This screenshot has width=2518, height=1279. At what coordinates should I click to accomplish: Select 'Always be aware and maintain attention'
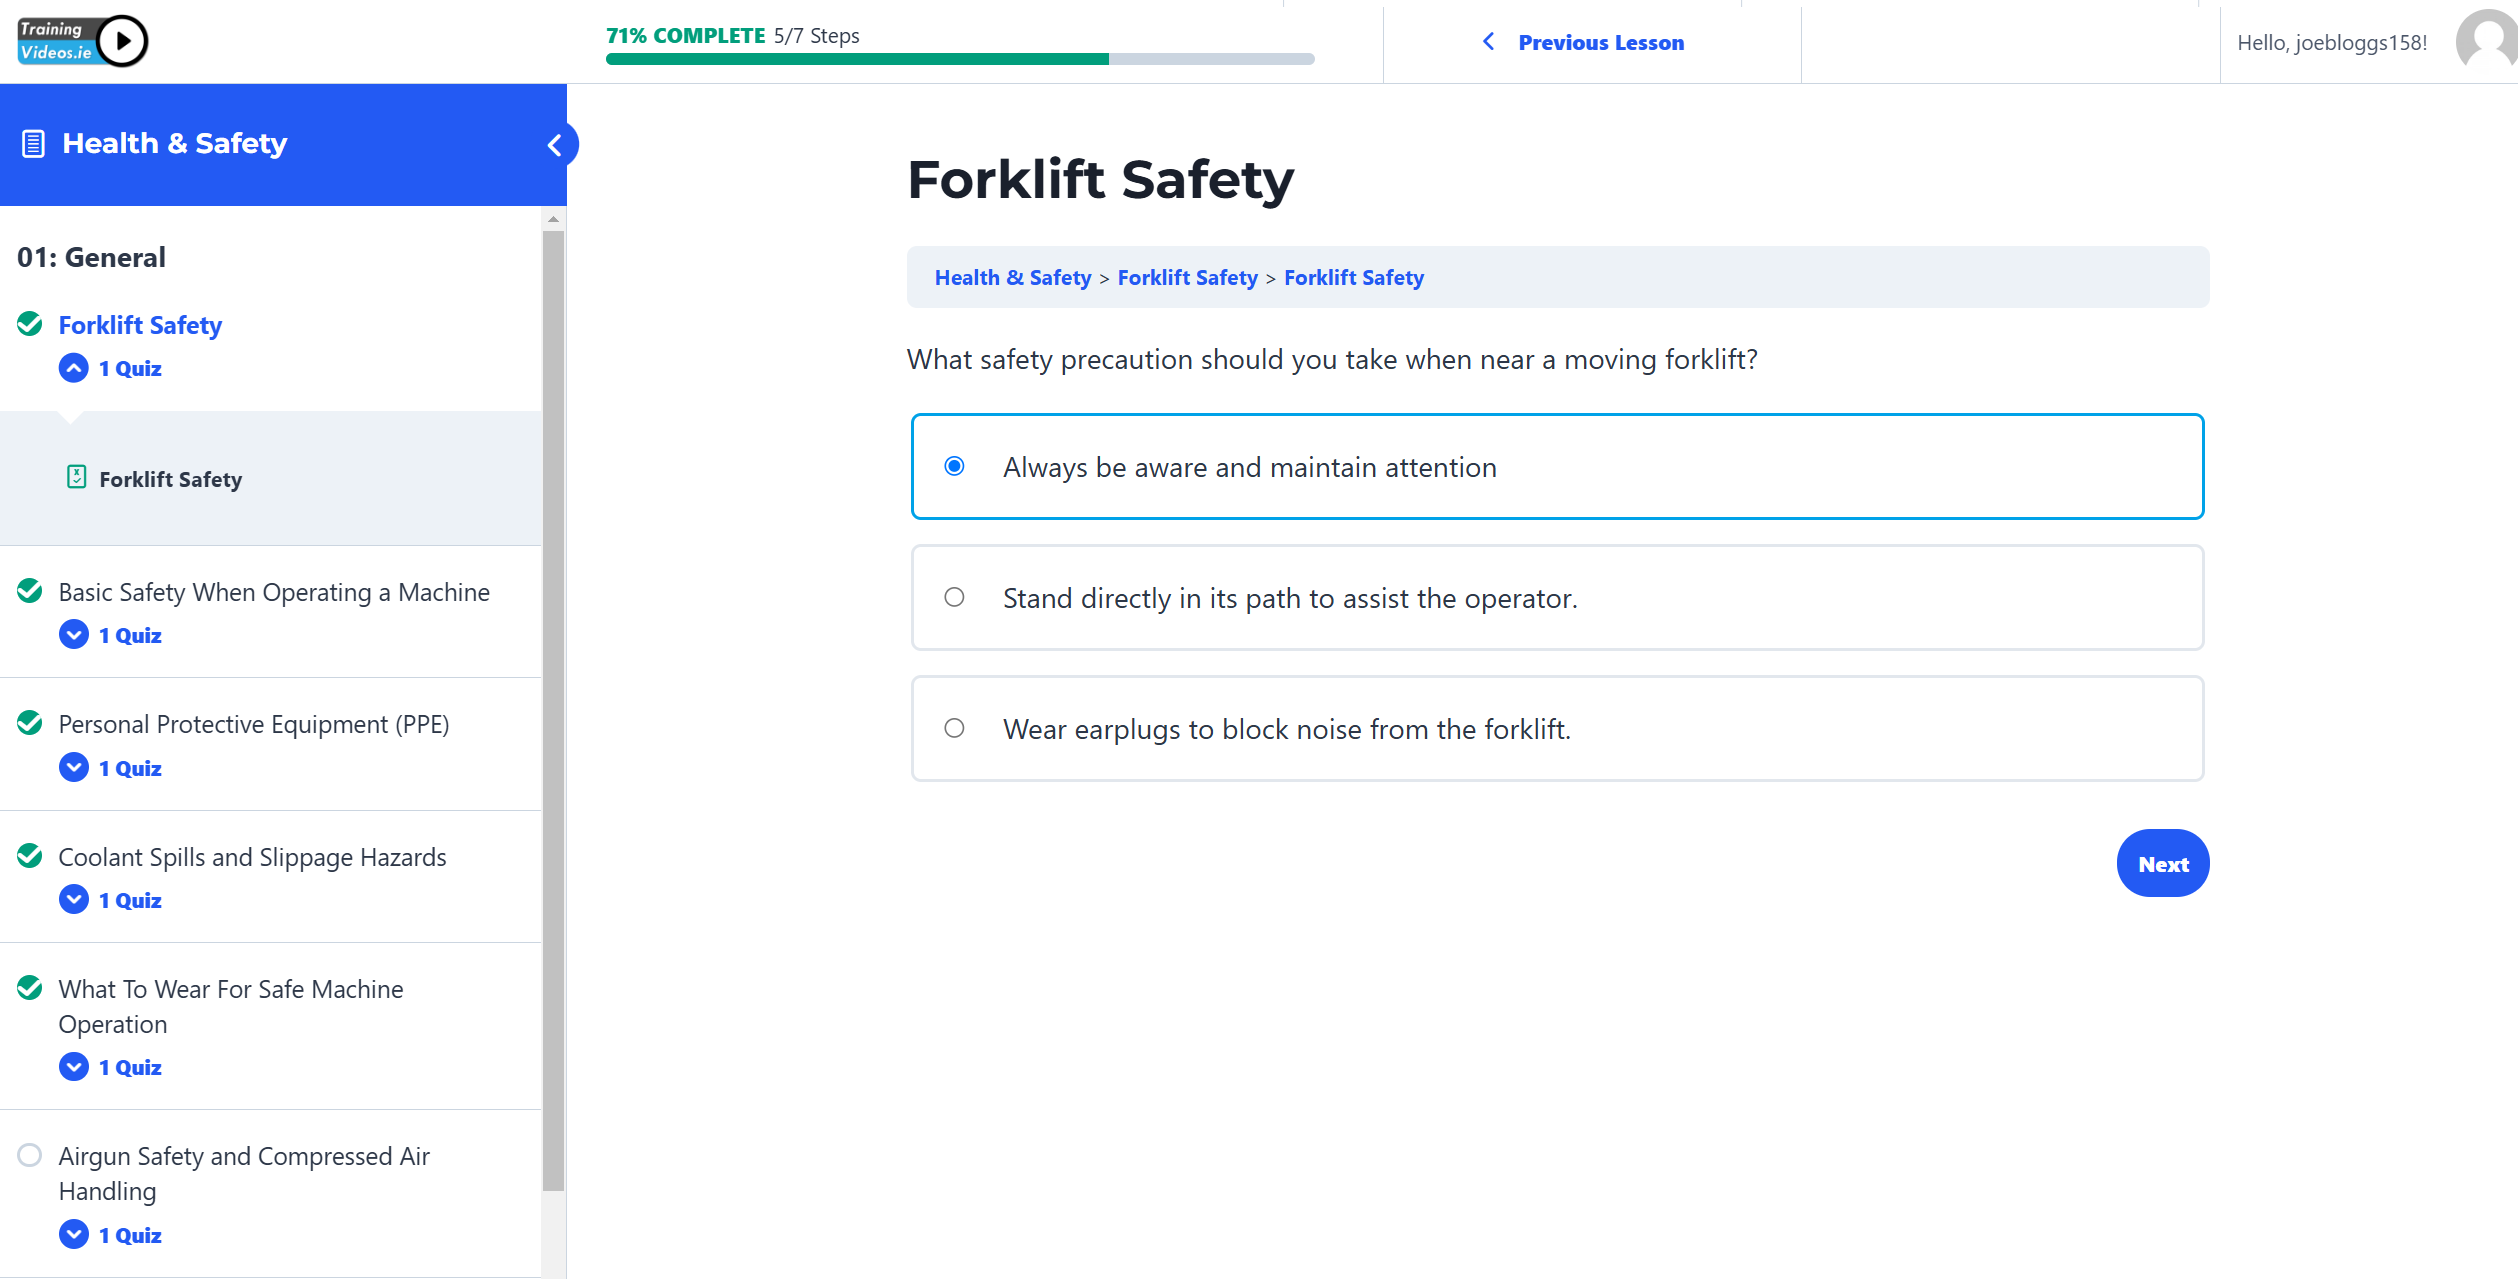pyautogui.click(x=954, y=466)
